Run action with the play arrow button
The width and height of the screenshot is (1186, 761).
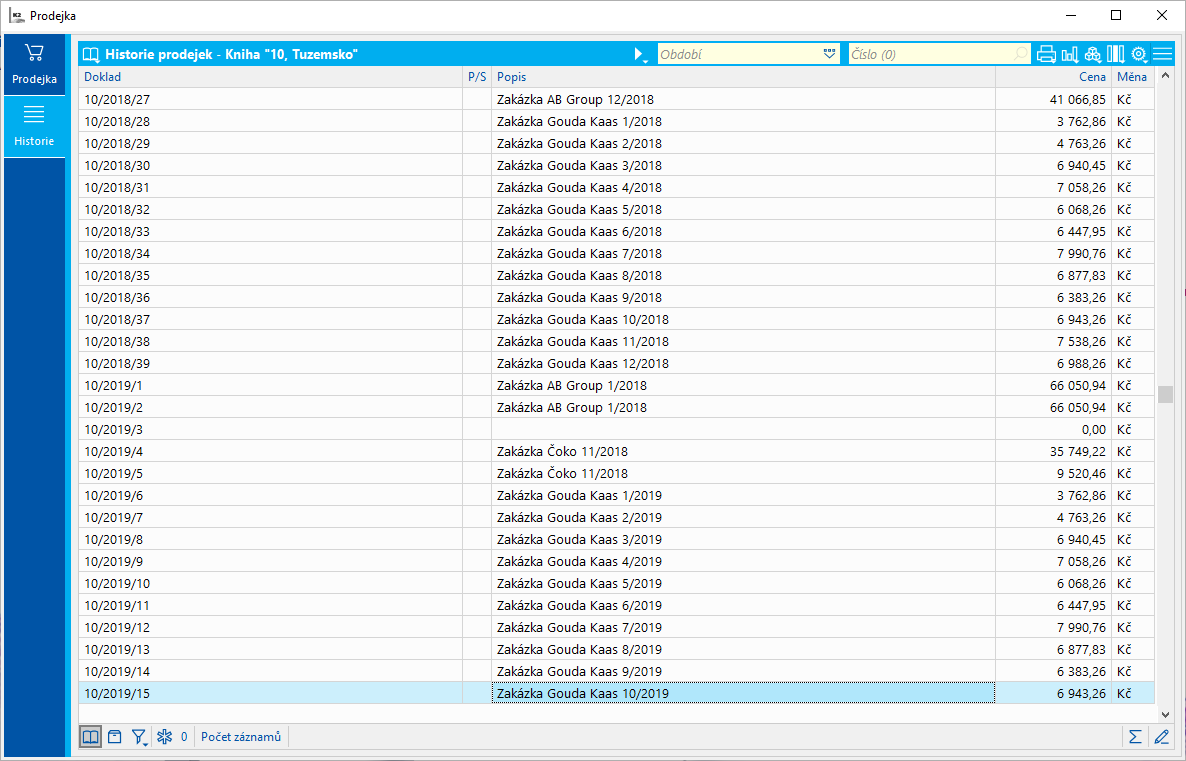click(640, 54)
